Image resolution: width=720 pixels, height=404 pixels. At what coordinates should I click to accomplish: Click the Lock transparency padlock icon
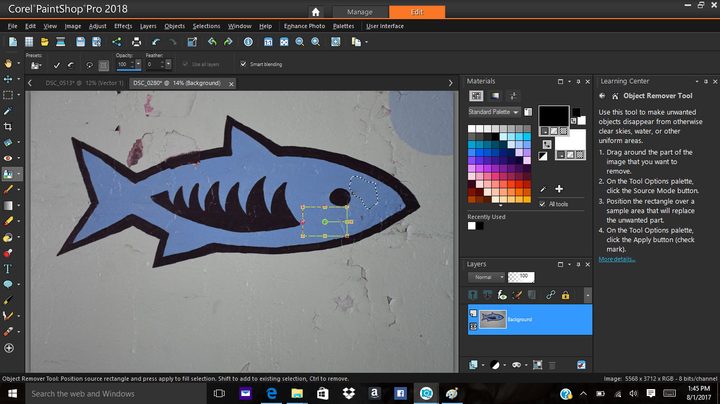coord(565,295)
